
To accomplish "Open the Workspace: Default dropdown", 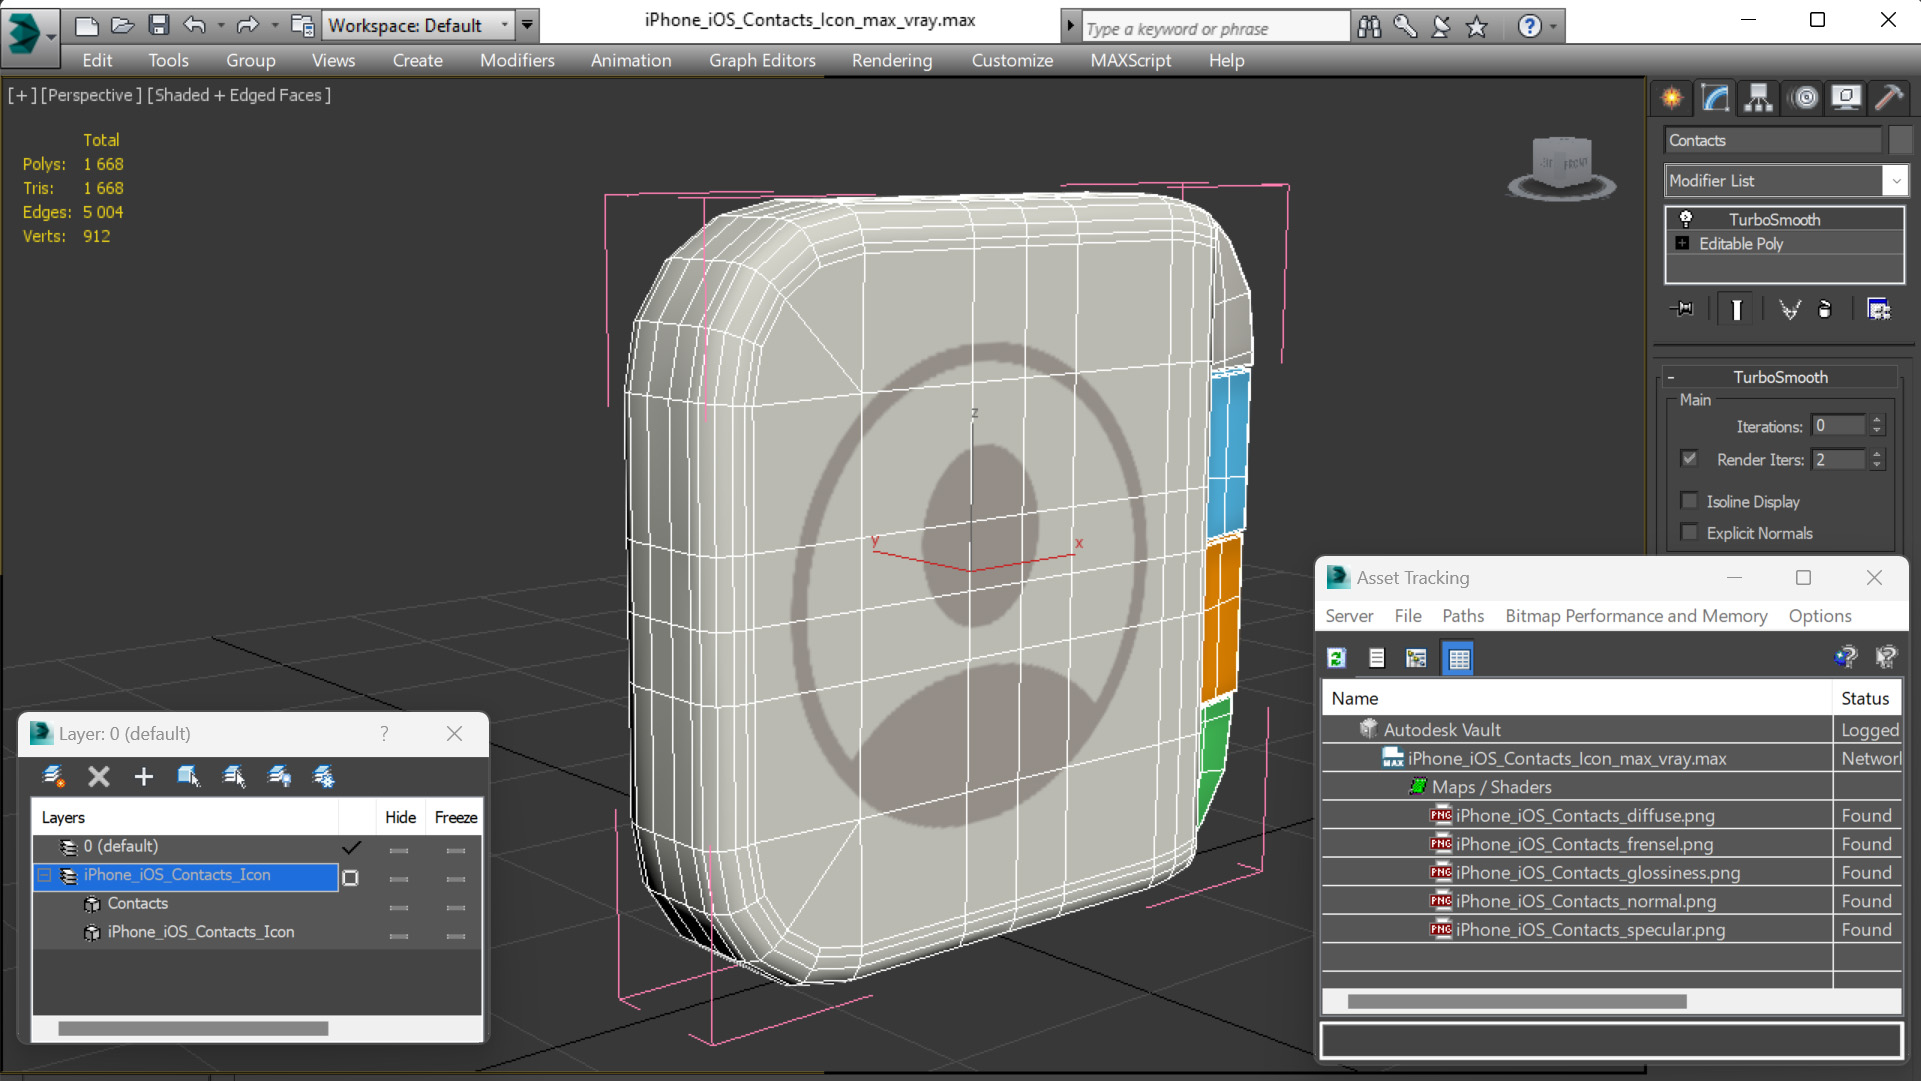I will pyautogui.click(x=504, y=25).
